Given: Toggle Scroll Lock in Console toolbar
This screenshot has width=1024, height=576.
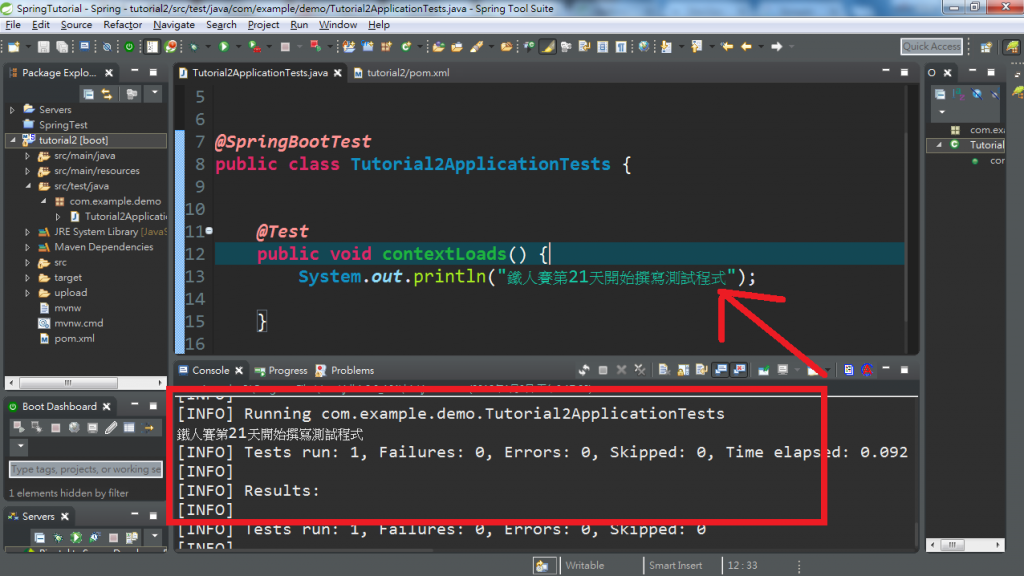Looking at the screenshot, I should (x=682, y=370).
